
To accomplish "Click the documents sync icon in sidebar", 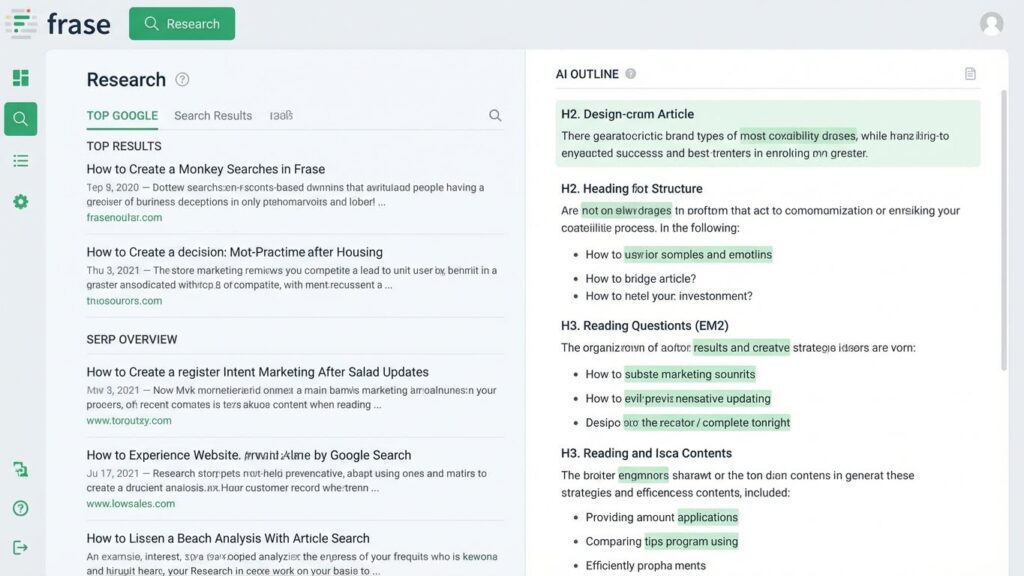I will coord(20,469).
